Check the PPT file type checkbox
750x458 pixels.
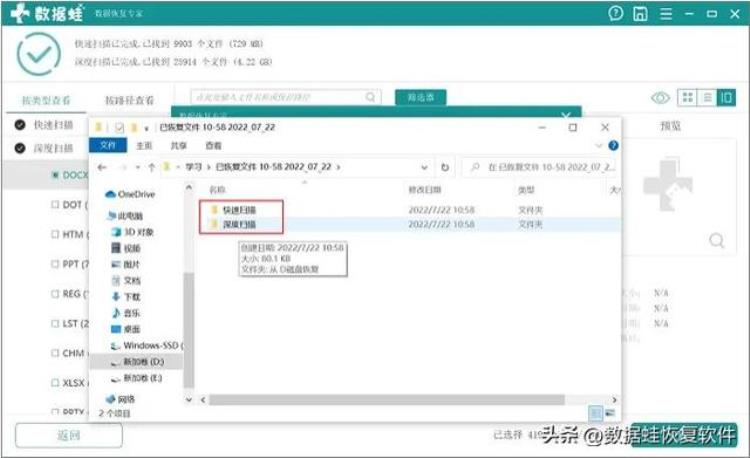point(55,264)
